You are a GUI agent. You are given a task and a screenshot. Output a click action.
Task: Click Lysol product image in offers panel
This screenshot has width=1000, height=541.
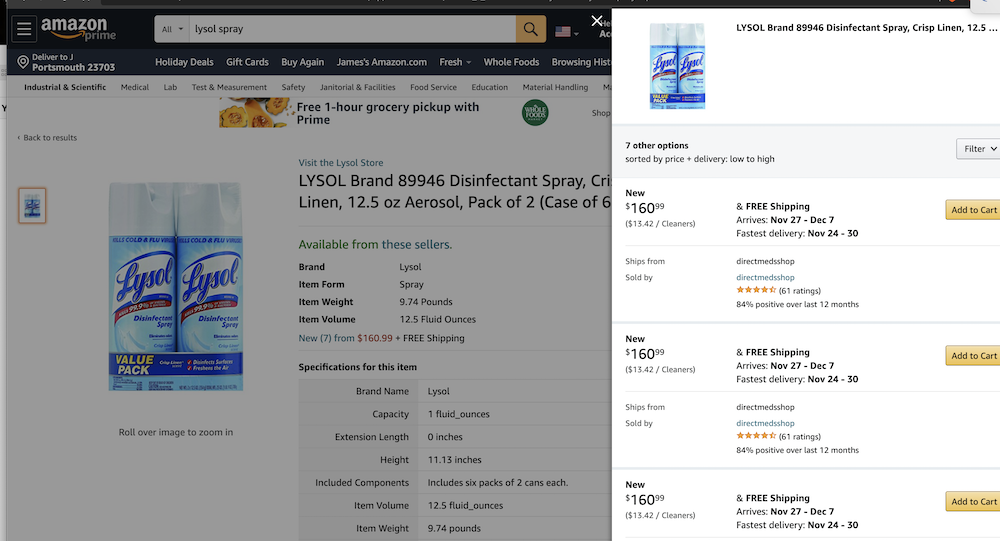tap(677, 65)
